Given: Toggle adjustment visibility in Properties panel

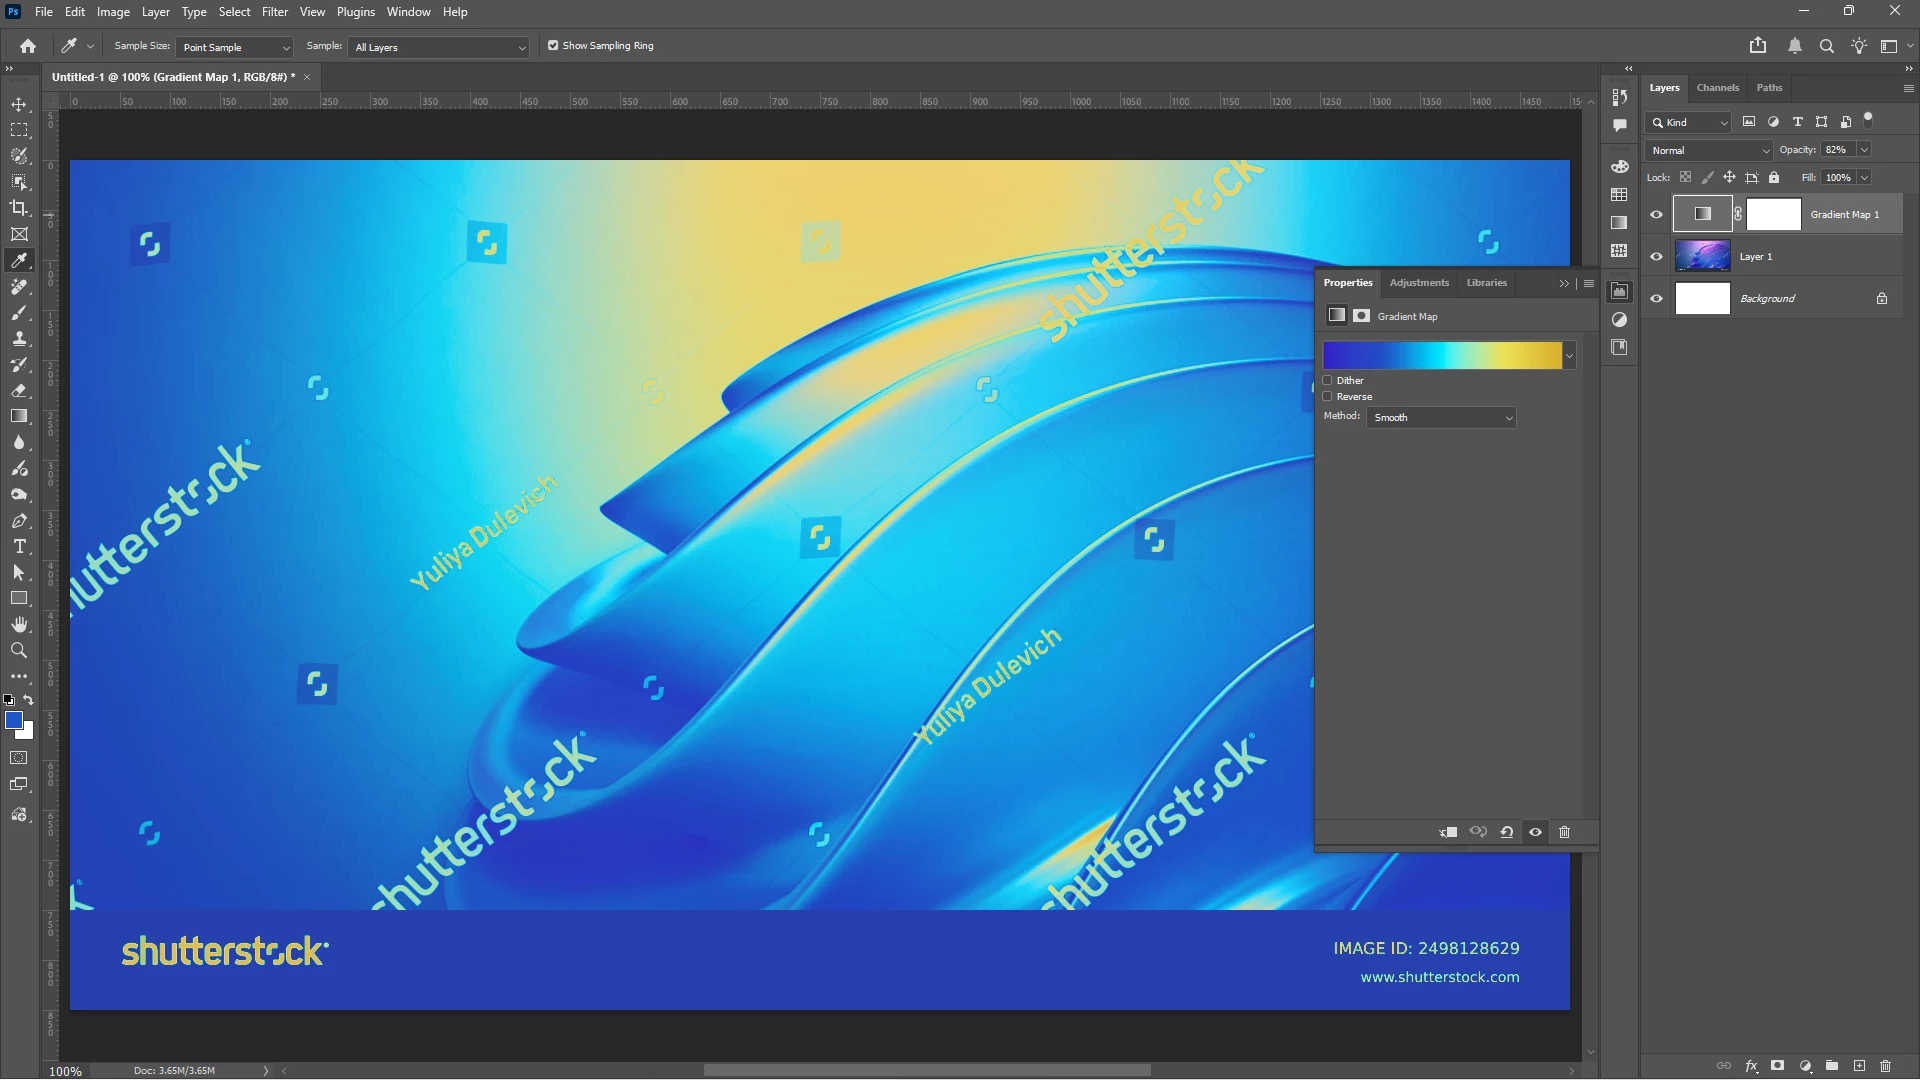Looking at the screenshot, I should (1536, 832).
